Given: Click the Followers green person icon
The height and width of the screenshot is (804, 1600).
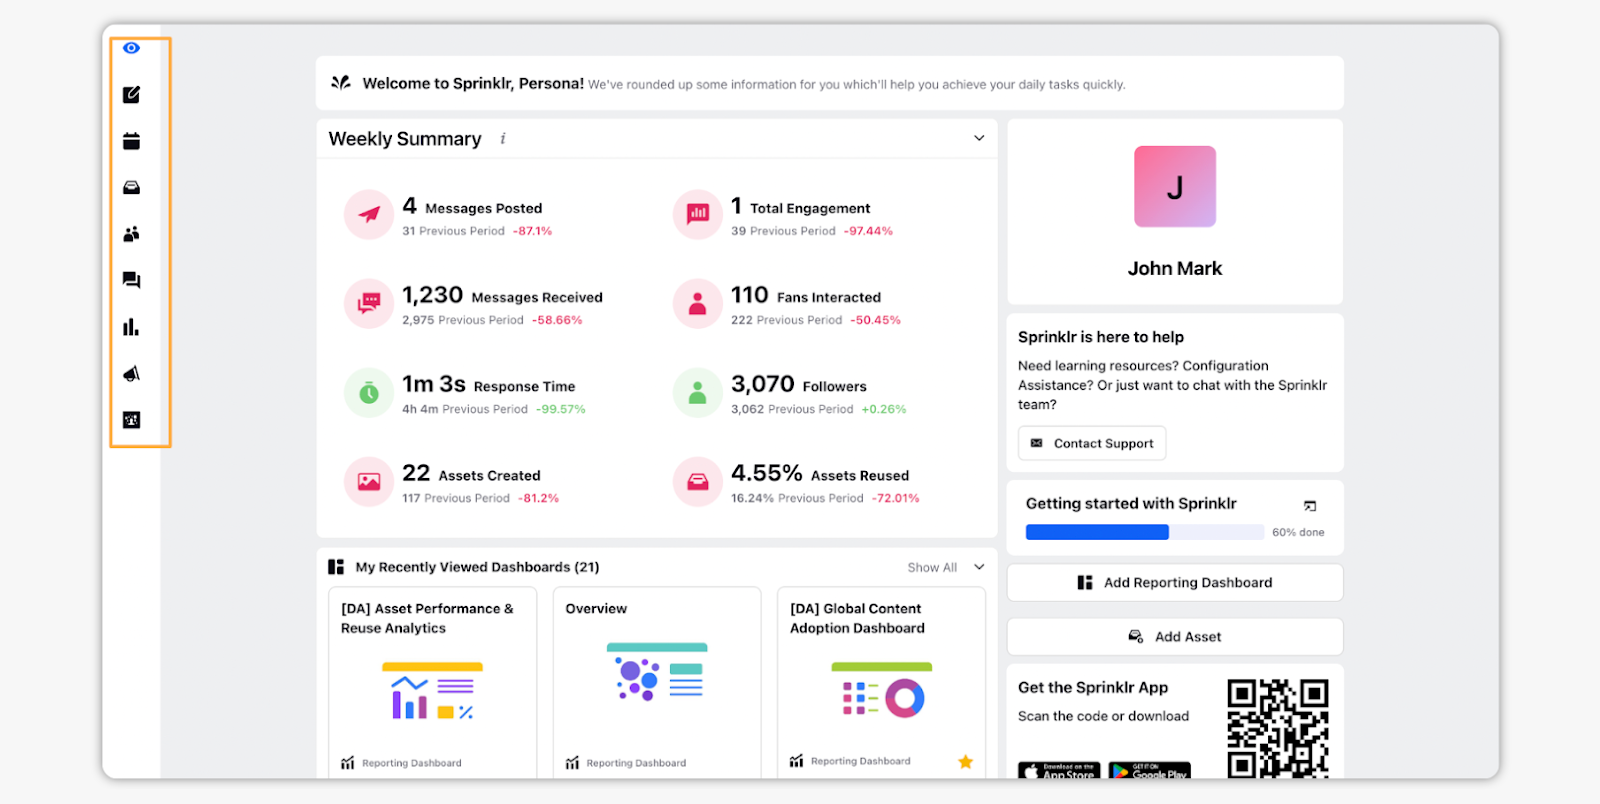Looking at the screenshot, I should coord(698,393).
